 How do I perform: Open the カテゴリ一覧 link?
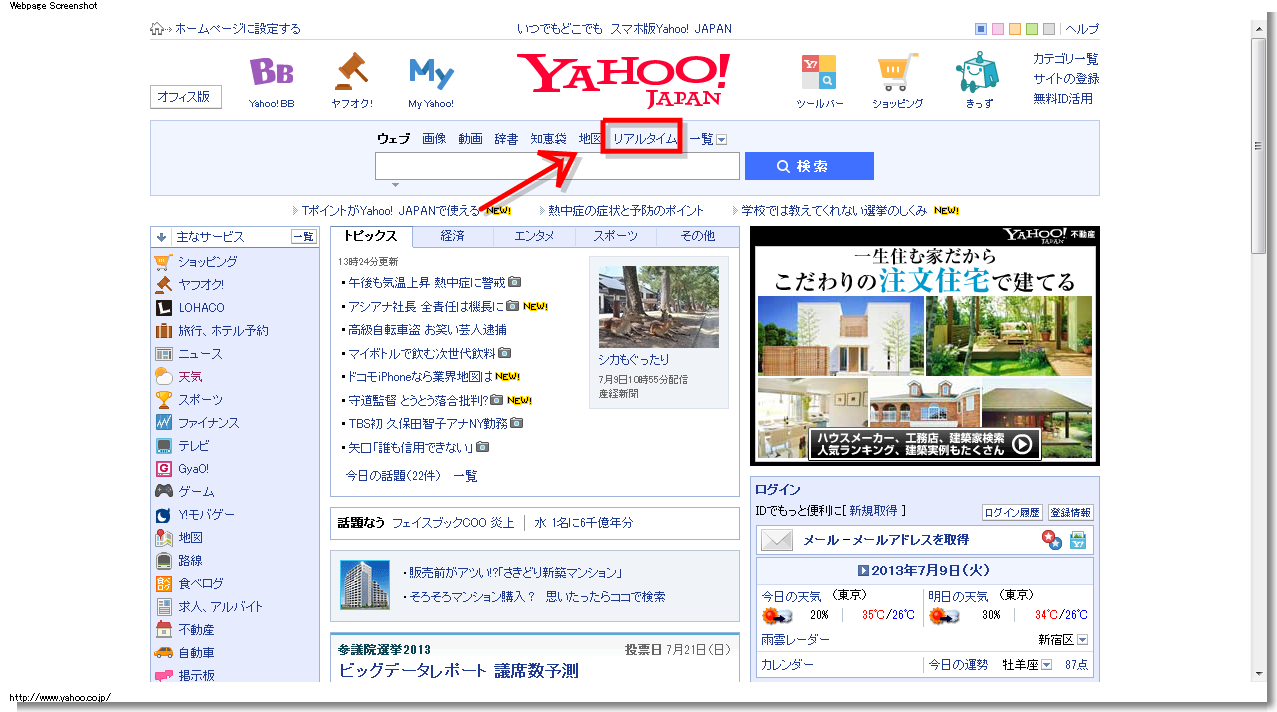pyautogui.click(x=1065, y=59)
